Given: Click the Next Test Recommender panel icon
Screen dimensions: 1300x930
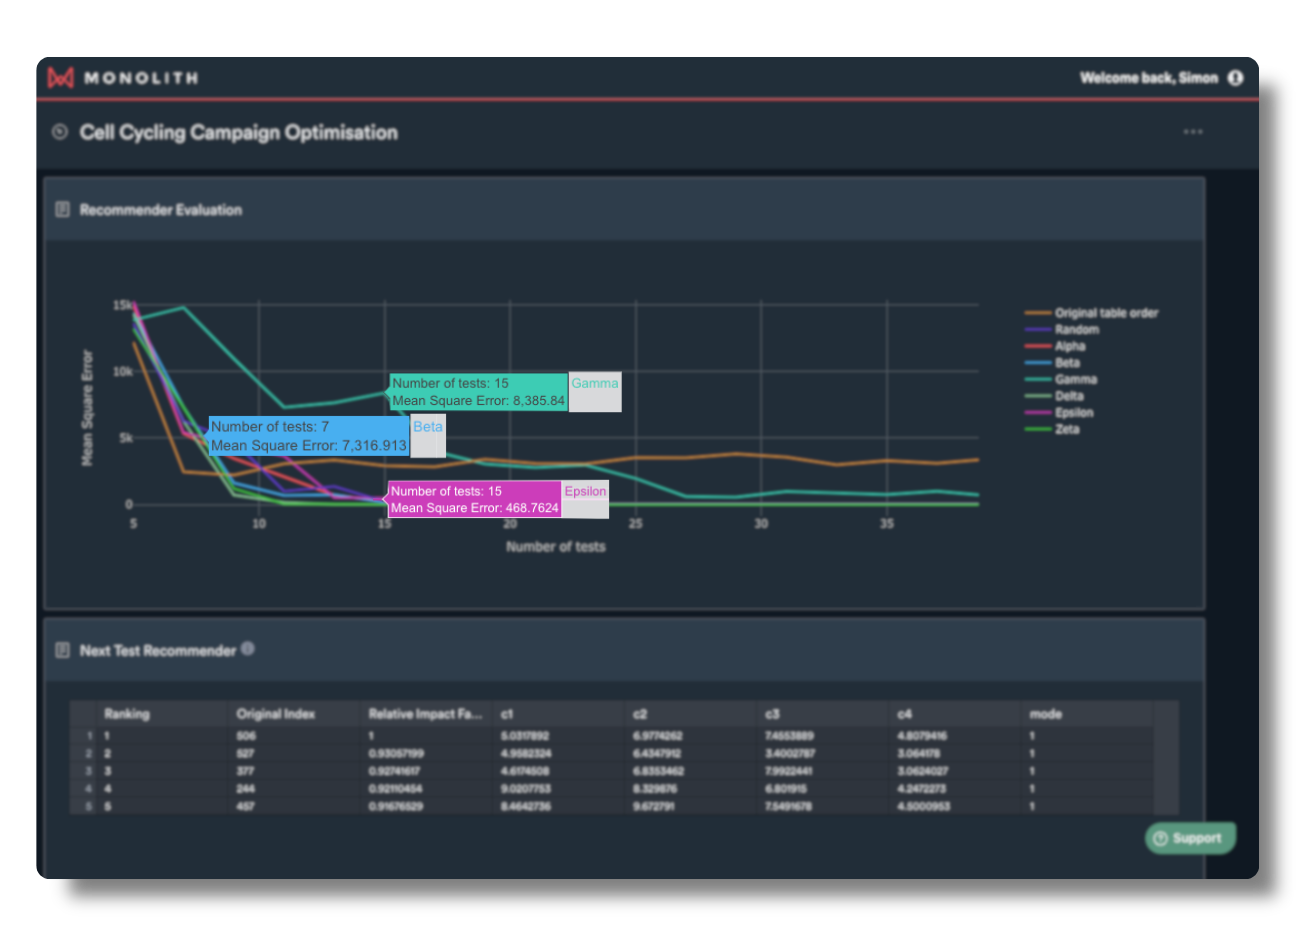Looking at the screenshot, I should point(62,650).
